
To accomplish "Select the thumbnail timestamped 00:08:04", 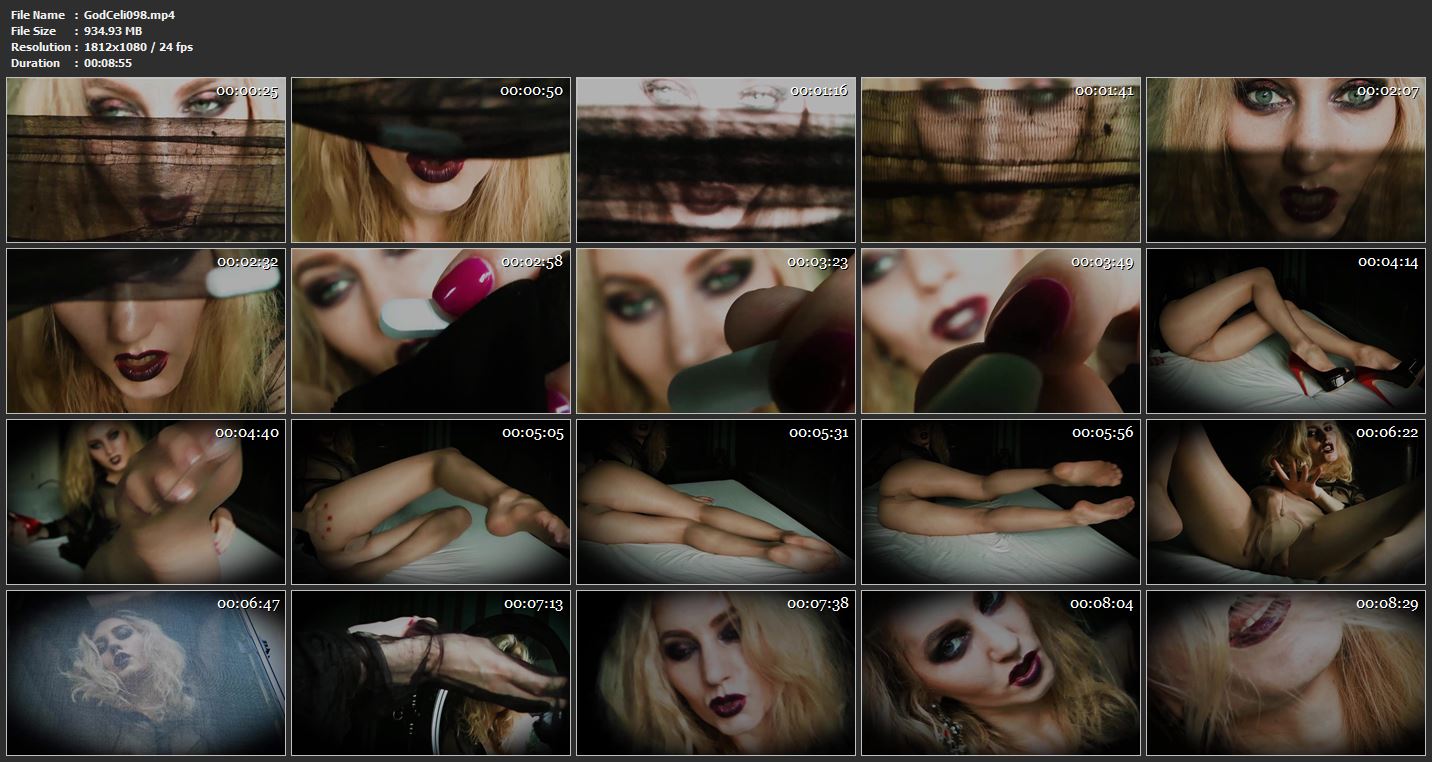I will click(x=1001, y=673).
